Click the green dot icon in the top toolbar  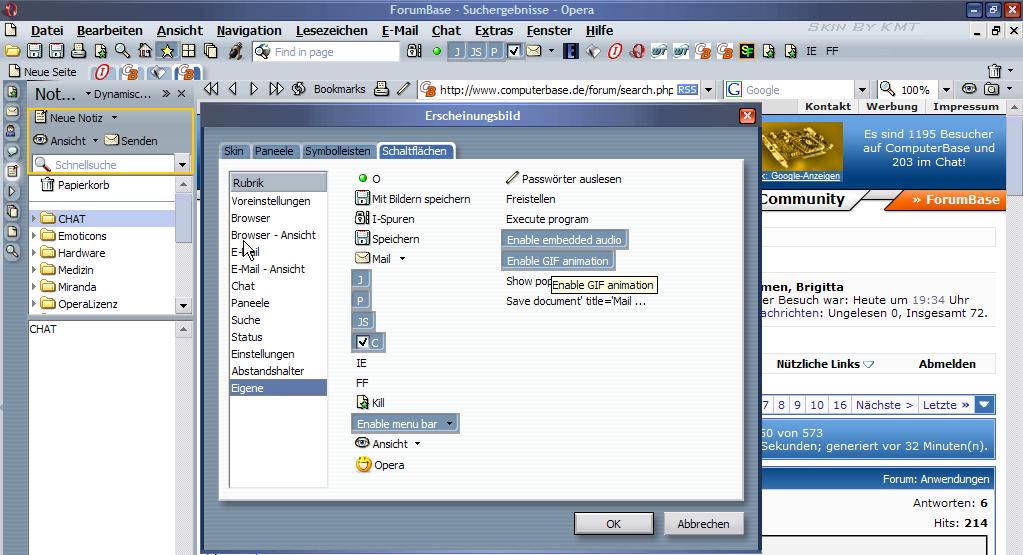click(436, 51)
